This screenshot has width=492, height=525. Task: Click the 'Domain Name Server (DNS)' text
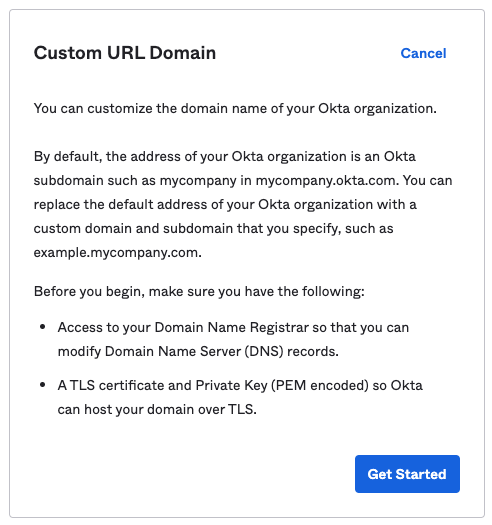pos(194,352)
